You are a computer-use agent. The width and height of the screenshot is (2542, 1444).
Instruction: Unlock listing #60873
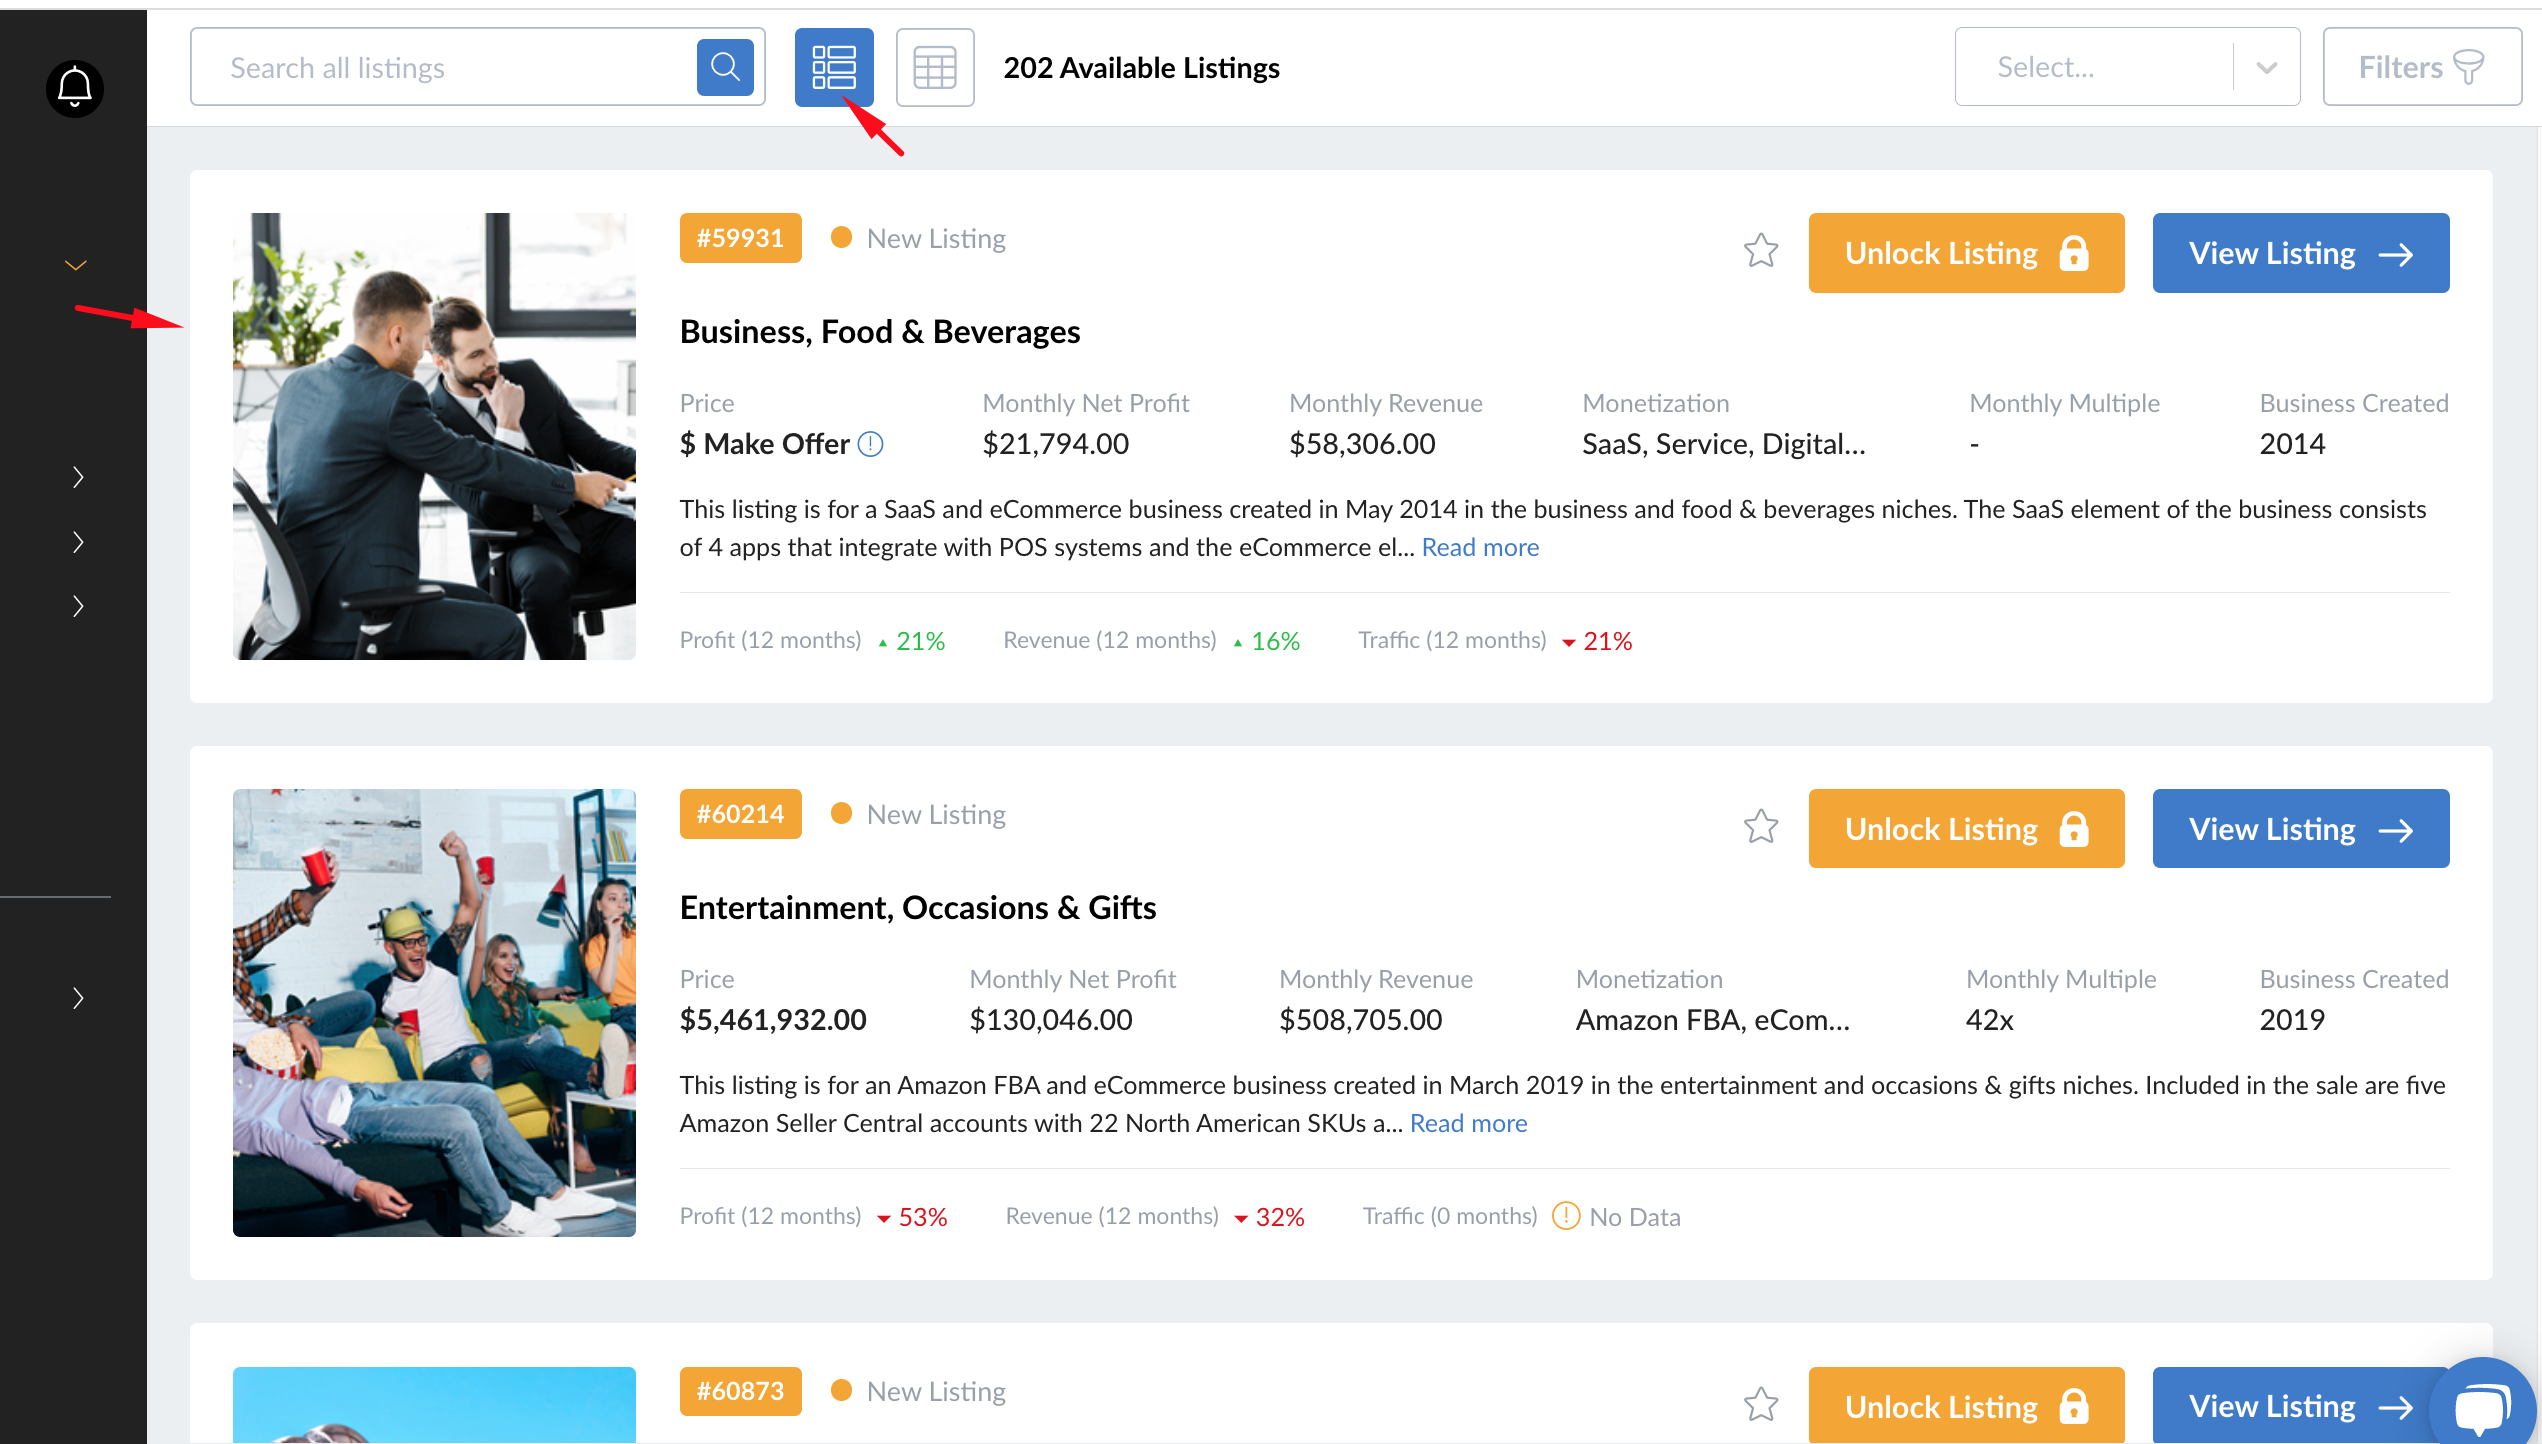coord(1966,1405)
